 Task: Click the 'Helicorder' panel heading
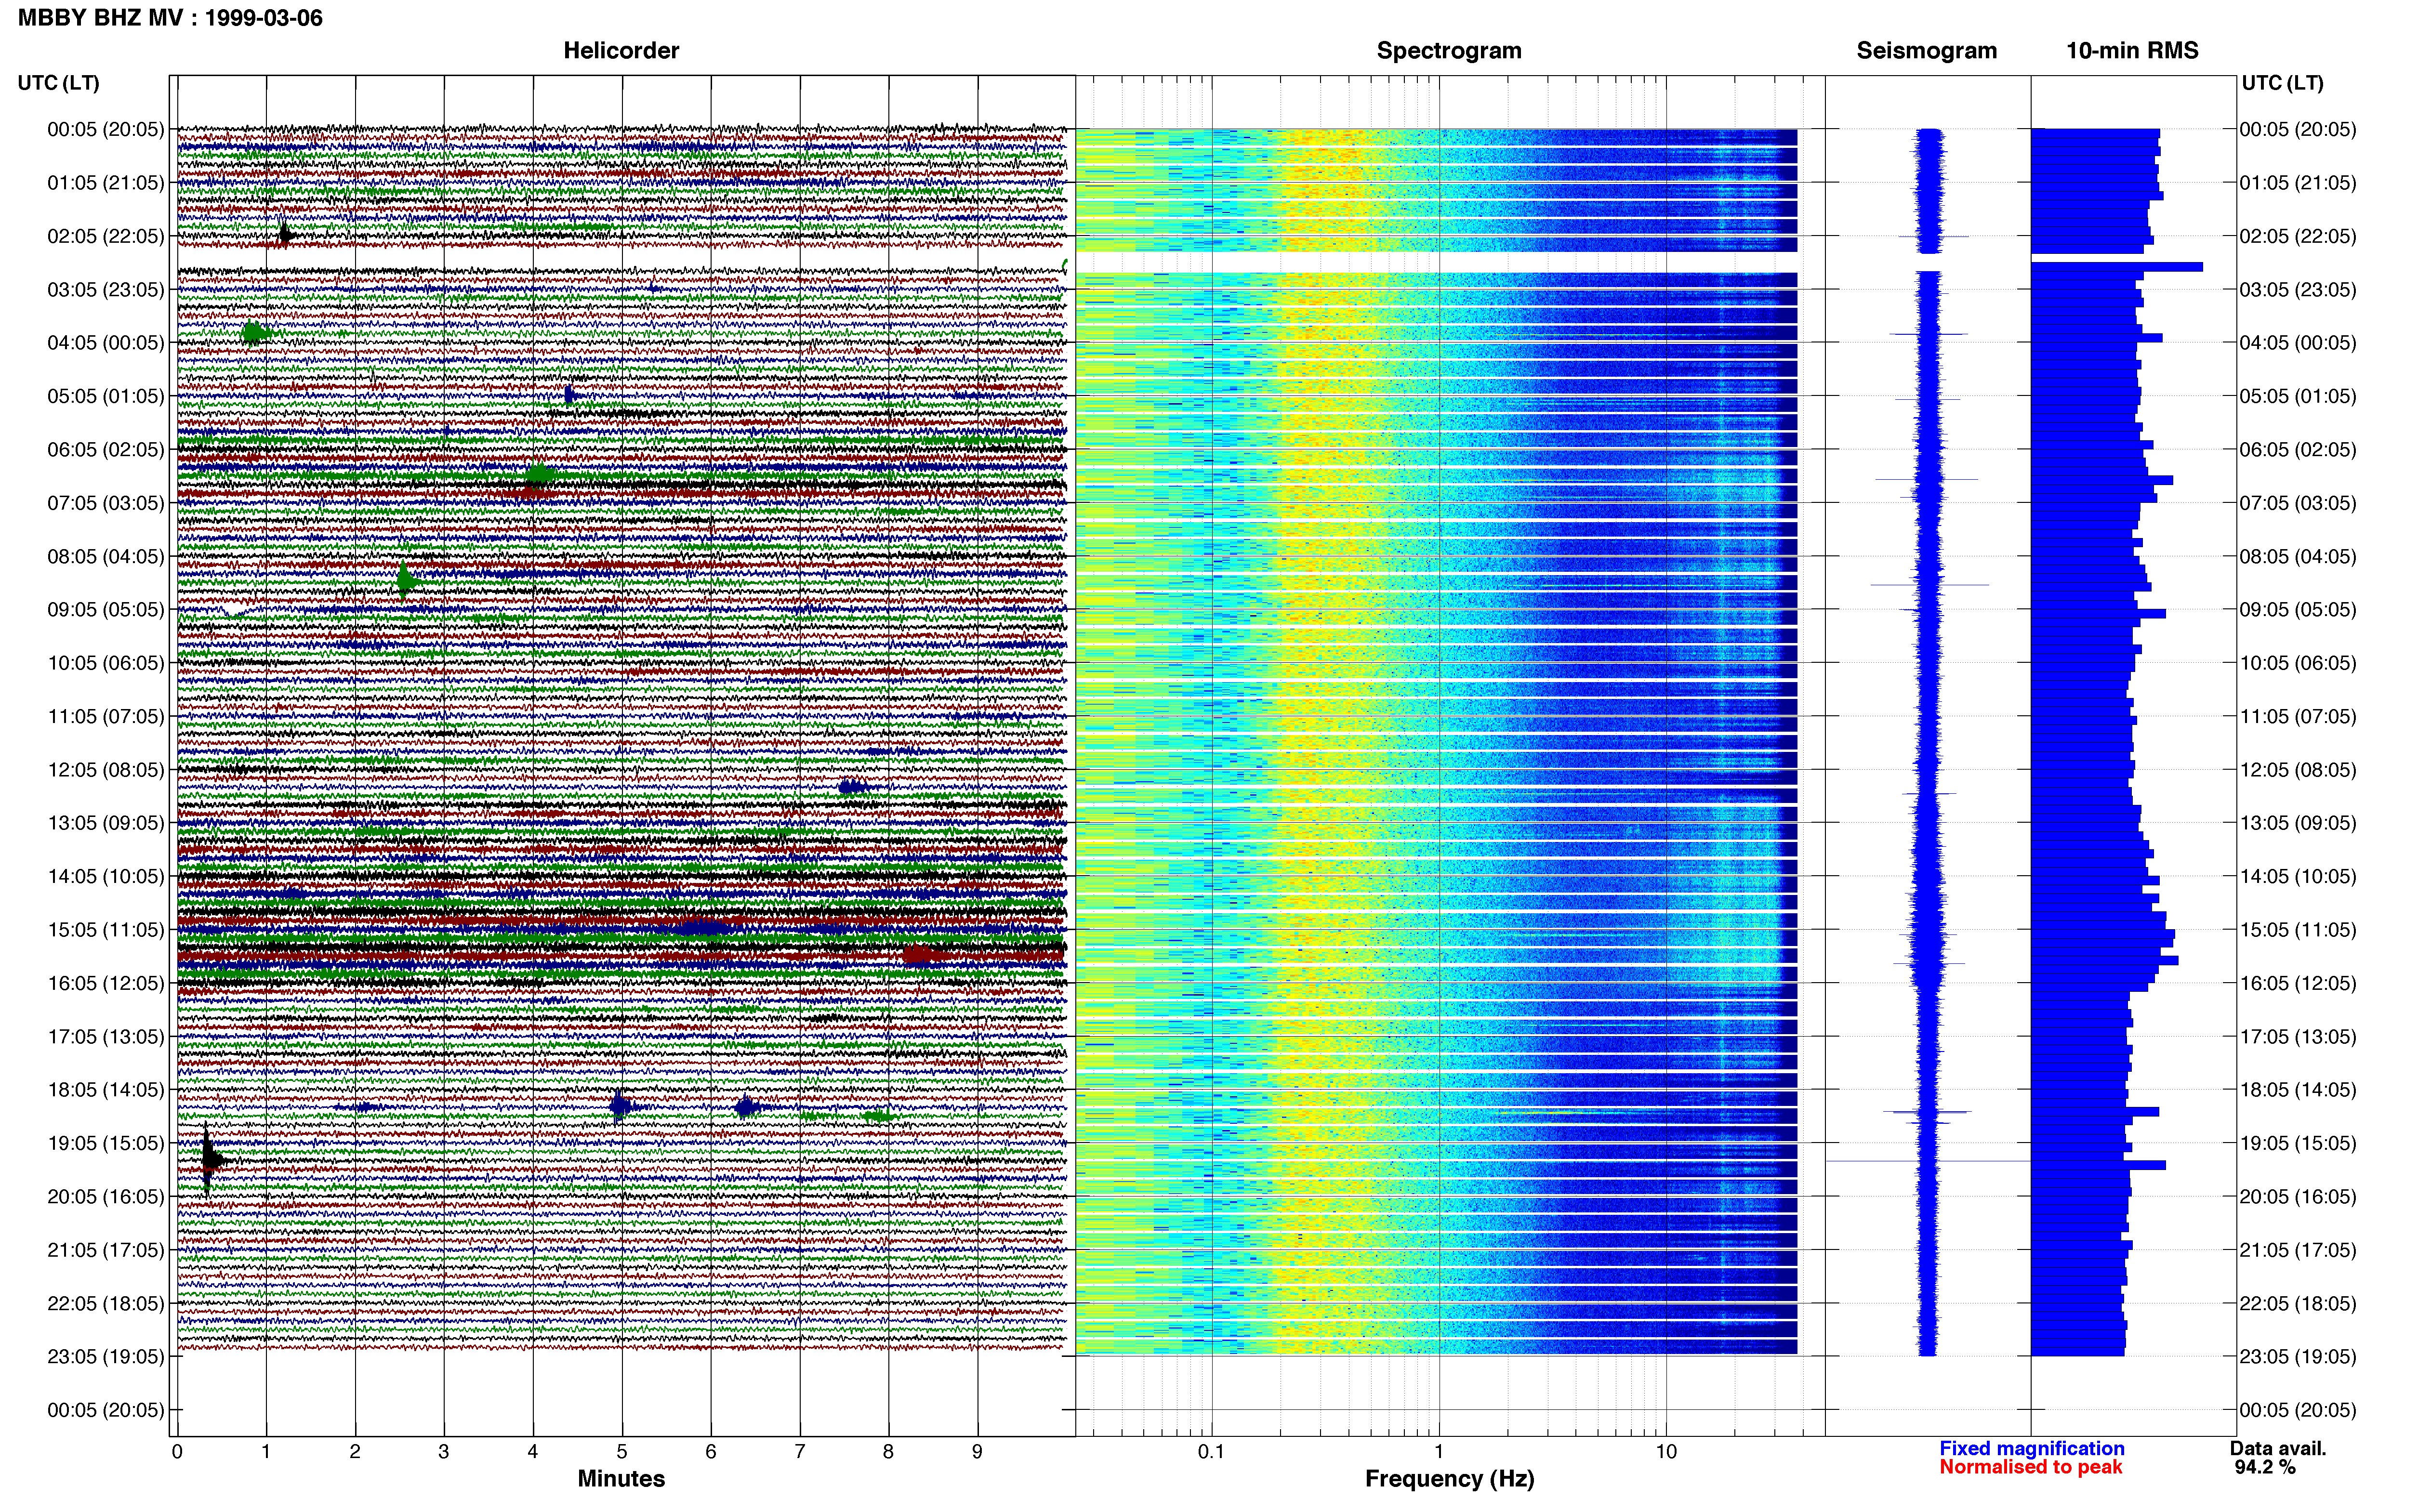click(621, 51)
